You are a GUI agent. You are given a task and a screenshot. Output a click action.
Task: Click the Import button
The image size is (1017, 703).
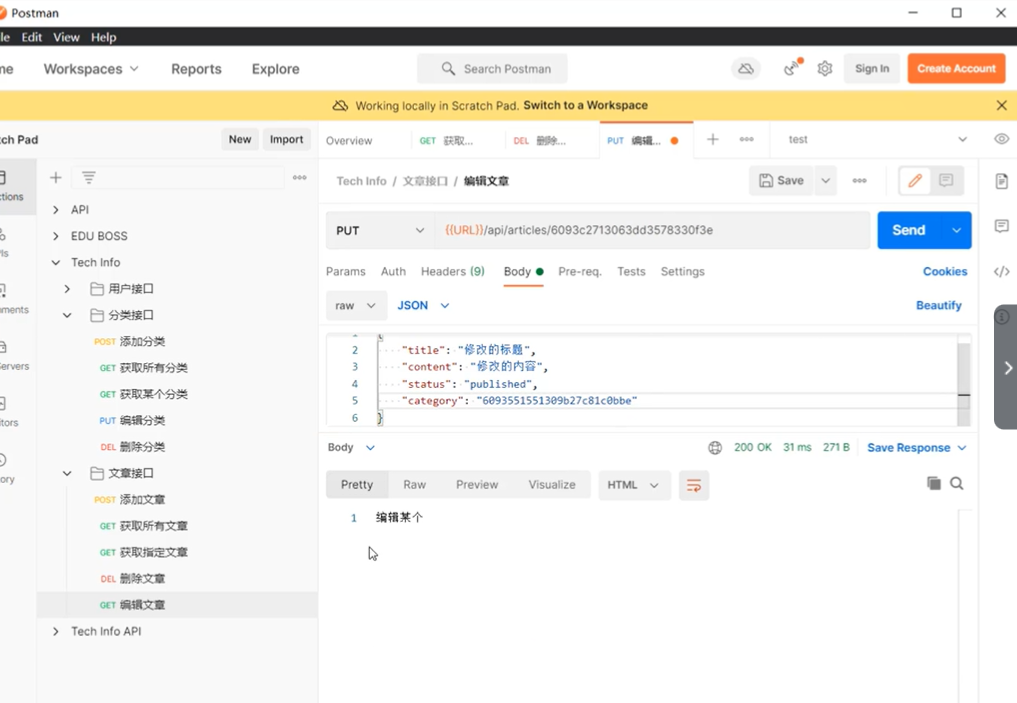click(x=287, y=139)
